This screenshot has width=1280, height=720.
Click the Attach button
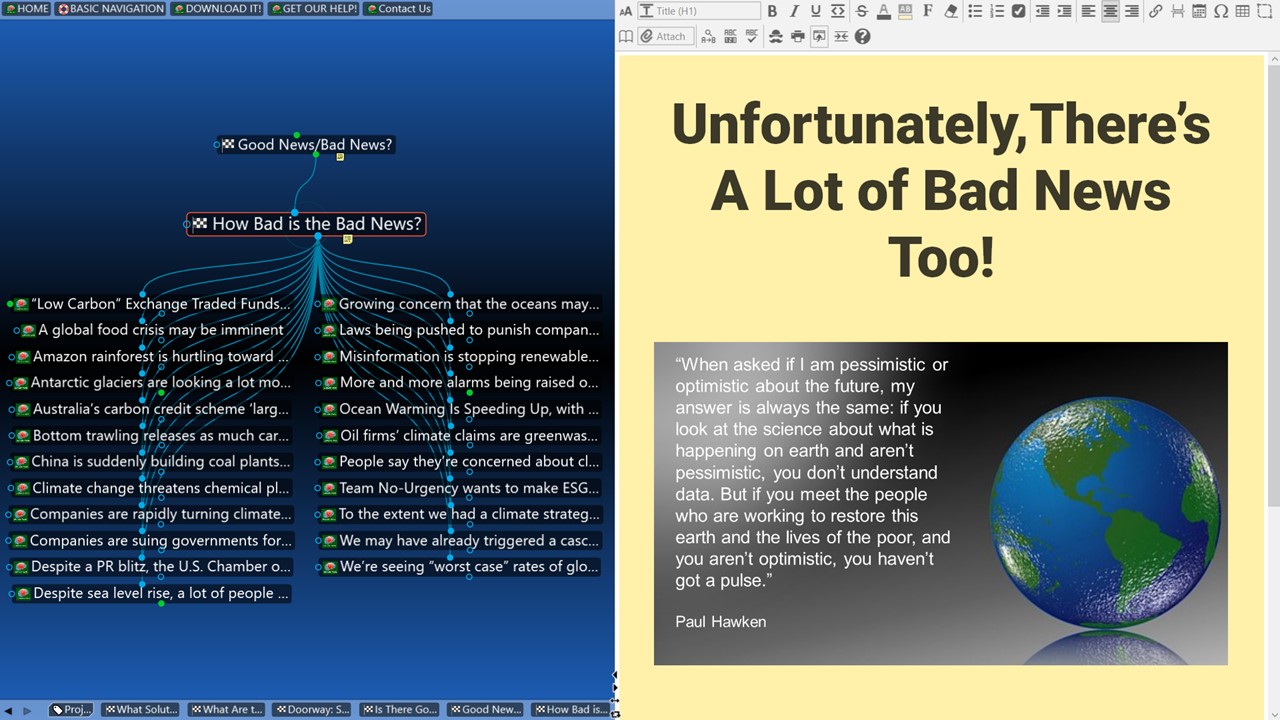coord(666,36)
